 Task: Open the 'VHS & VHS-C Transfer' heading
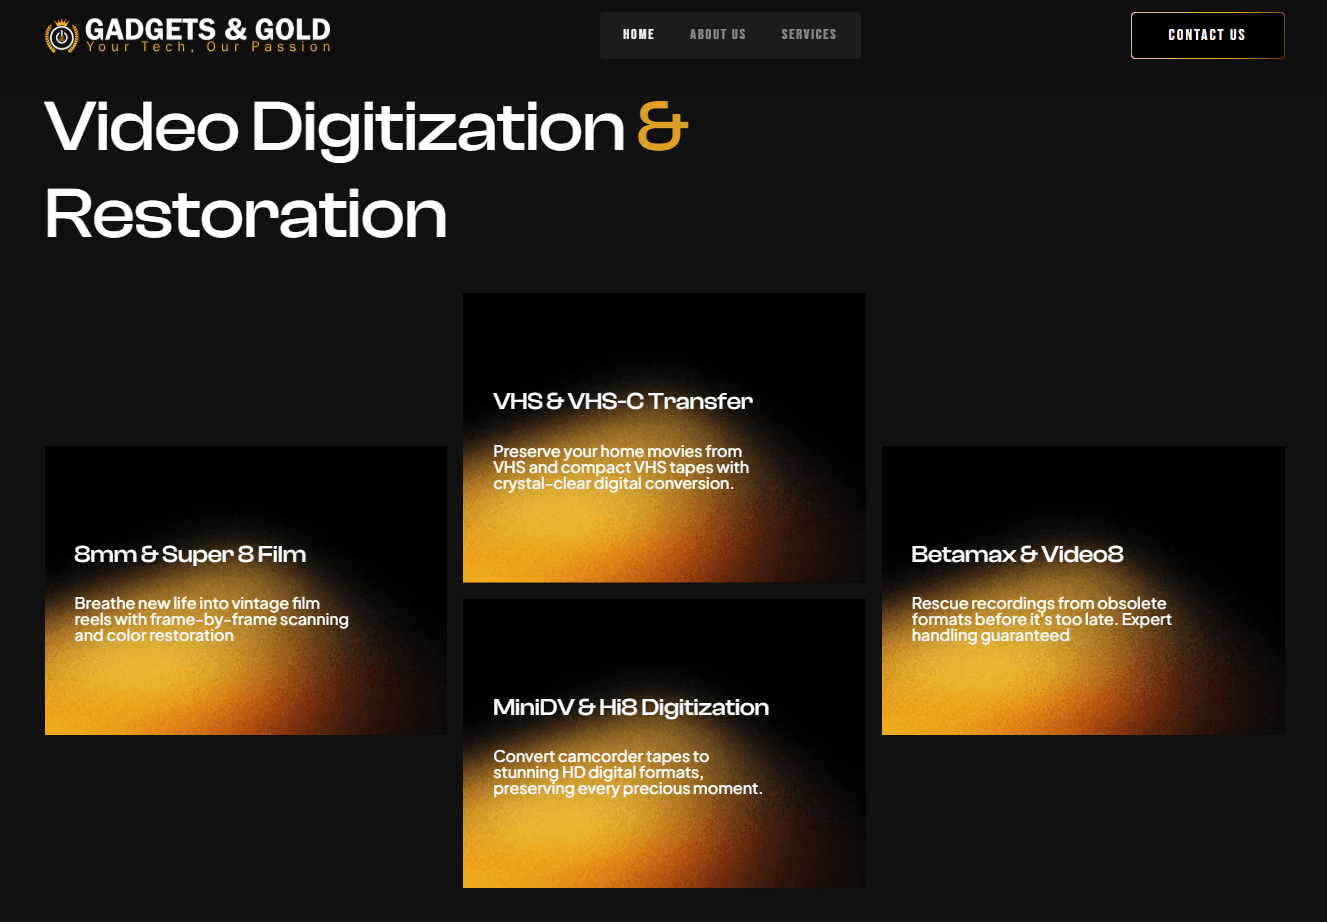pyautogui.click(x=623, y=401)
